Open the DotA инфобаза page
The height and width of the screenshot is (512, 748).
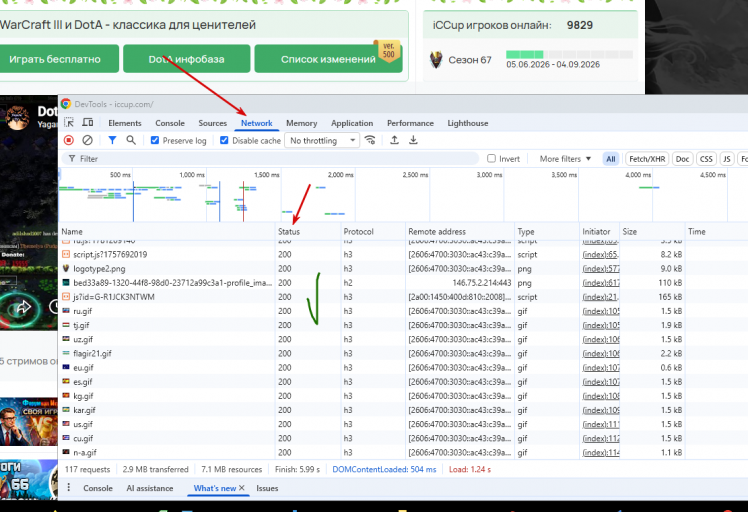(x=187, y=59)
